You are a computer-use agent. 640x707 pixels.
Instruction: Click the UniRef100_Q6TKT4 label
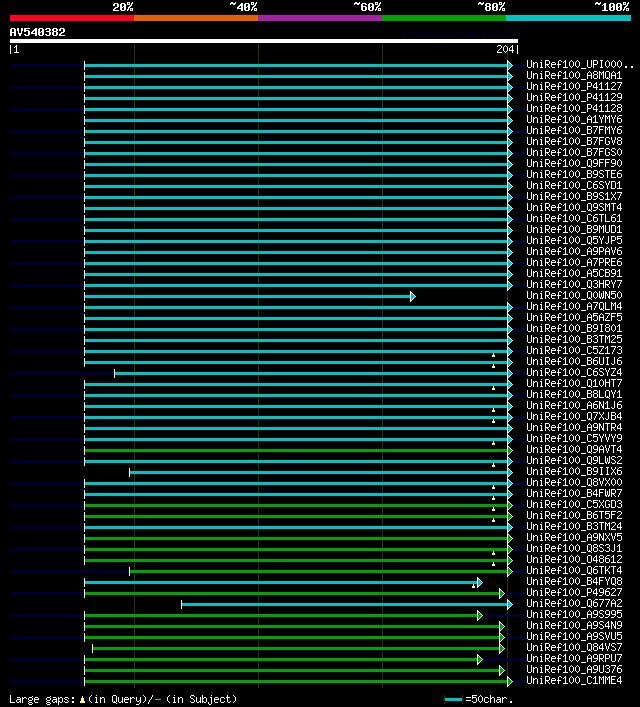[x=574, y=570]
